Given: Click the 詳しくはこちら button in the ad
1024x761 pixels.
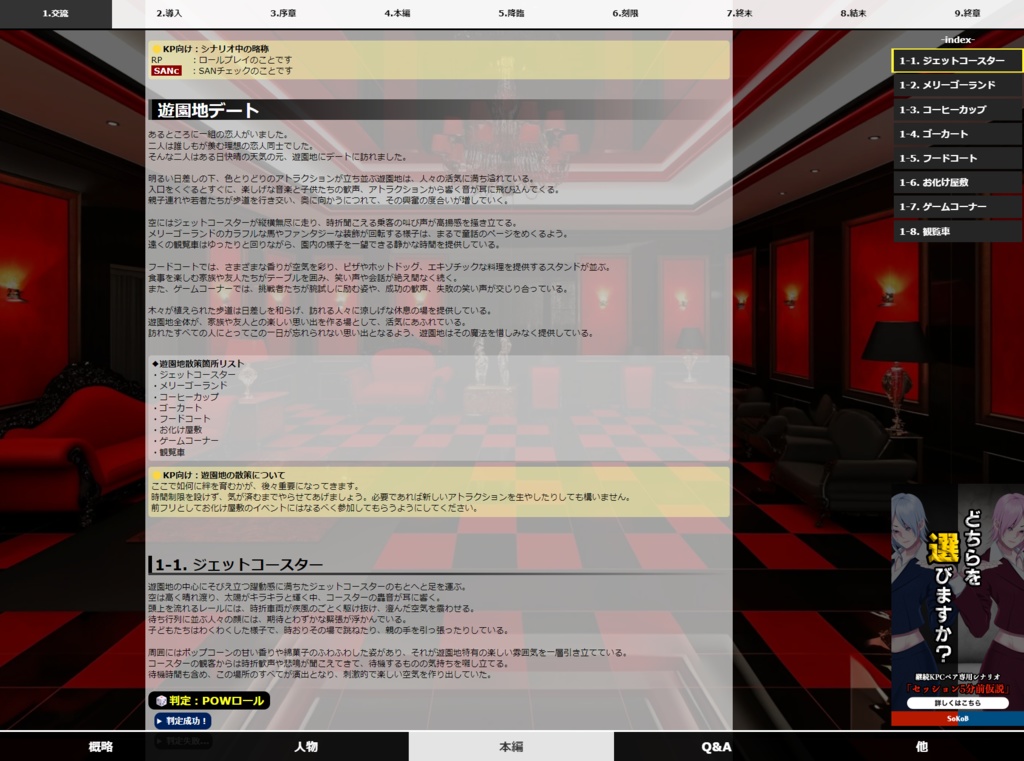Looking at the screenshot, I should pyautogui.click(x=957, y=703).
